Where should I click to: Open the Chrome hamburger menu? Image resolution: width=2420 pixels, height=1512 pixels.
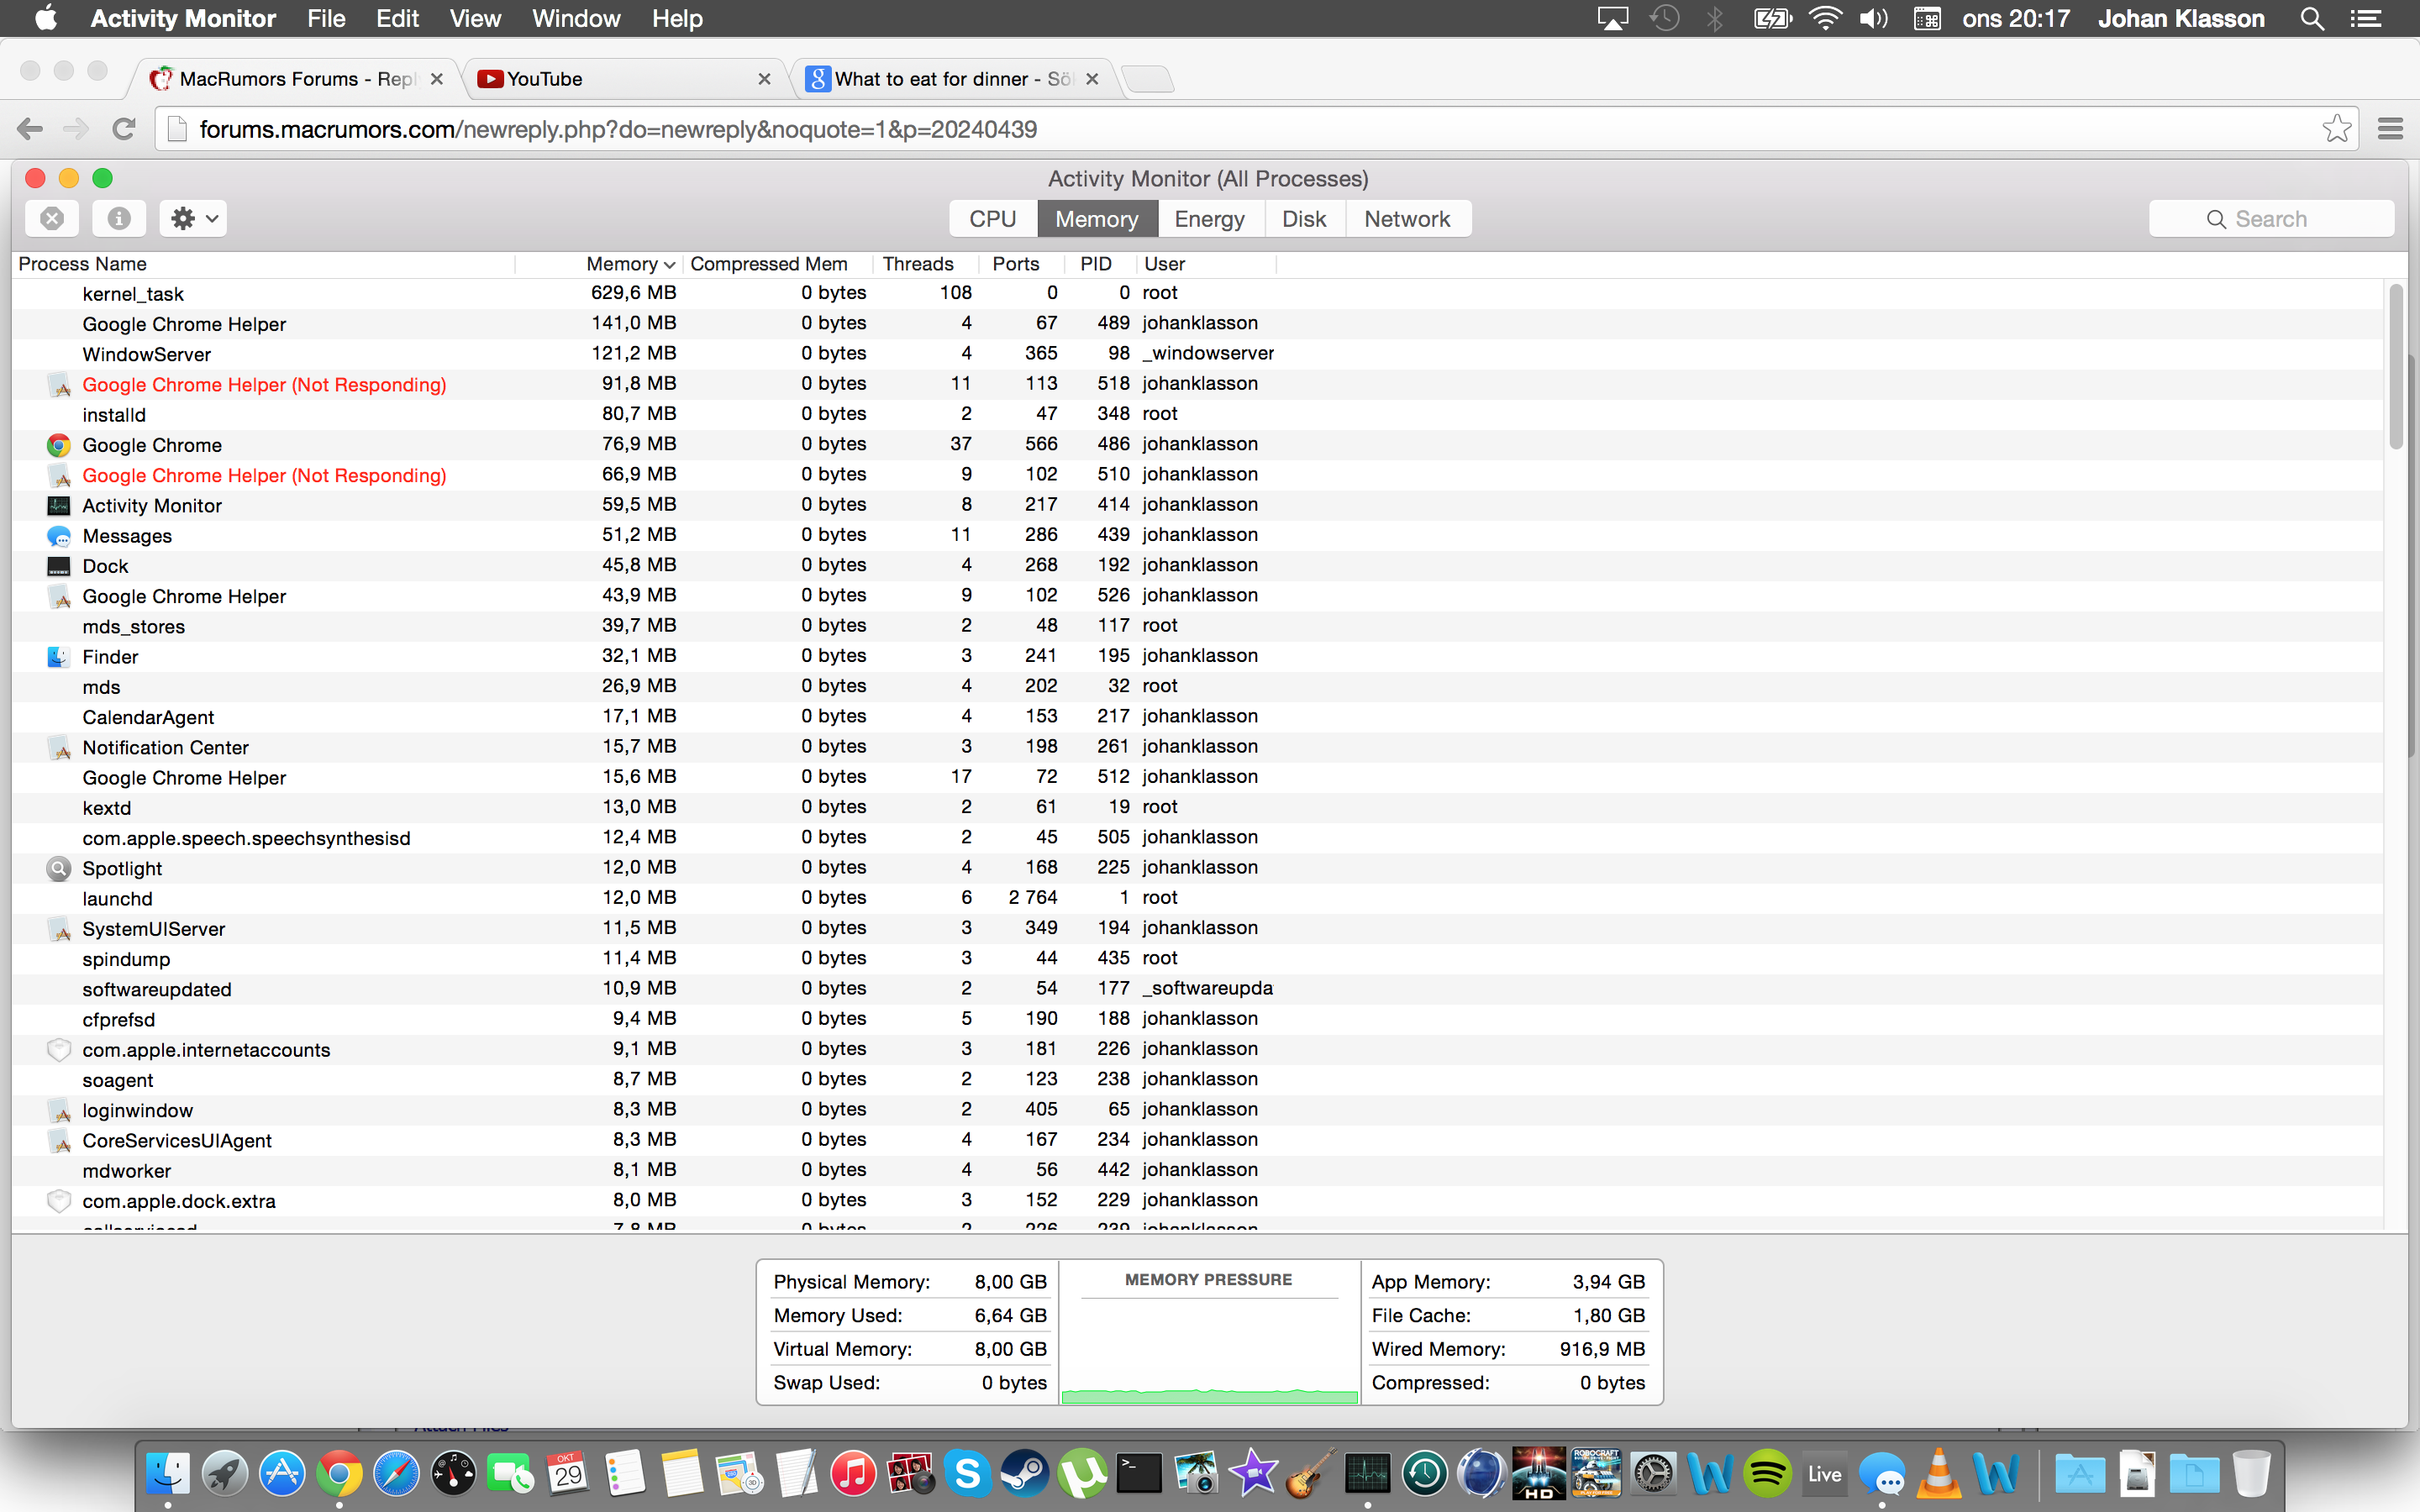click(2390, 129)
